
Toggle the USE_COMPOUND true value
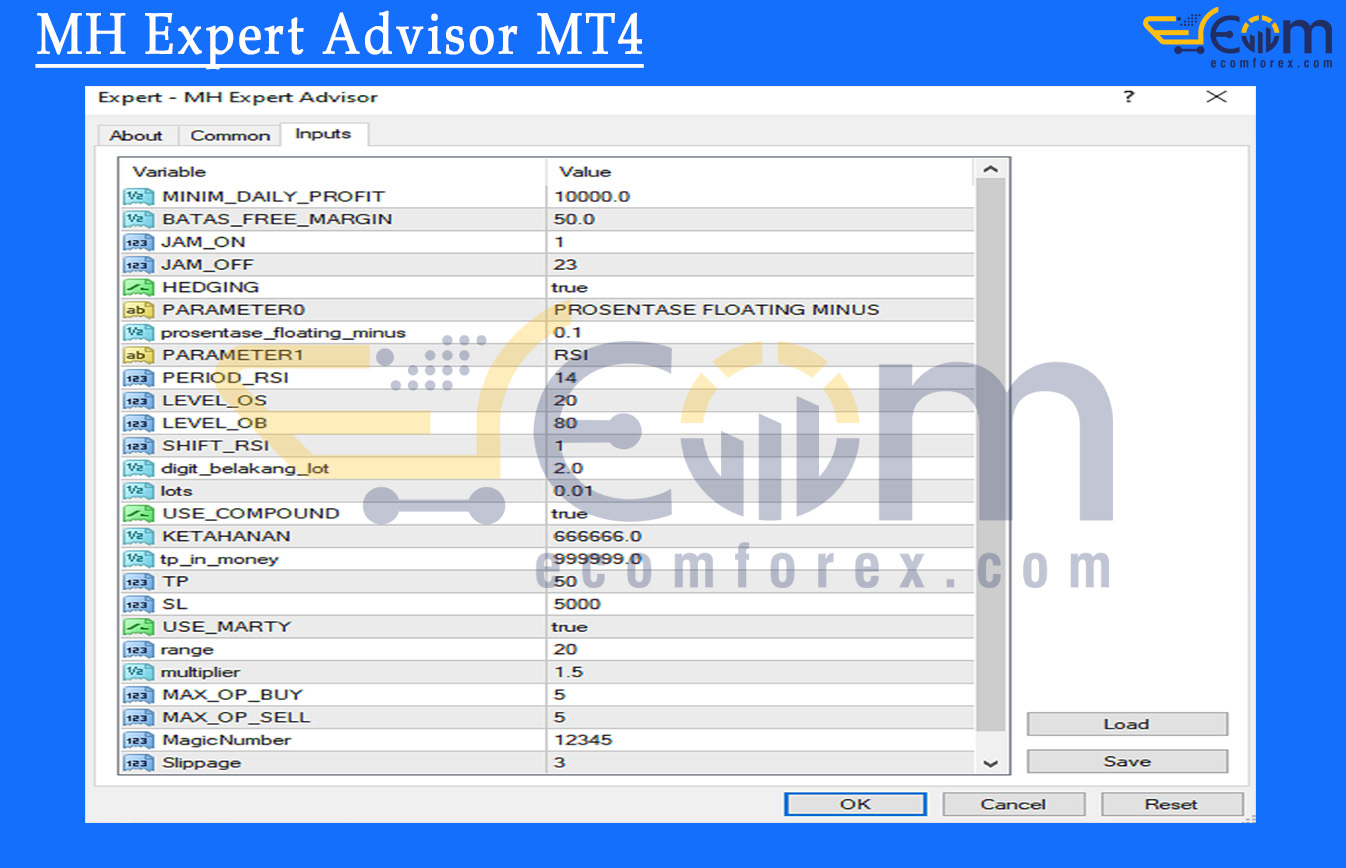570,513
